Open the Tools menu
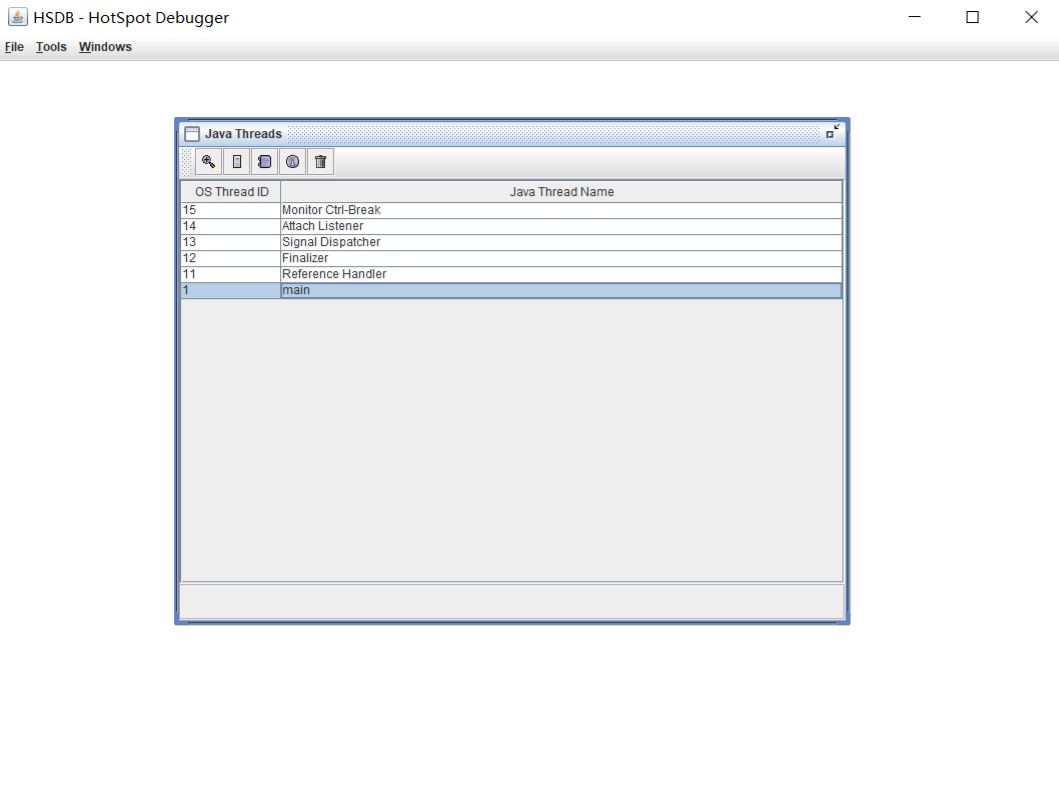 point(51,47)
